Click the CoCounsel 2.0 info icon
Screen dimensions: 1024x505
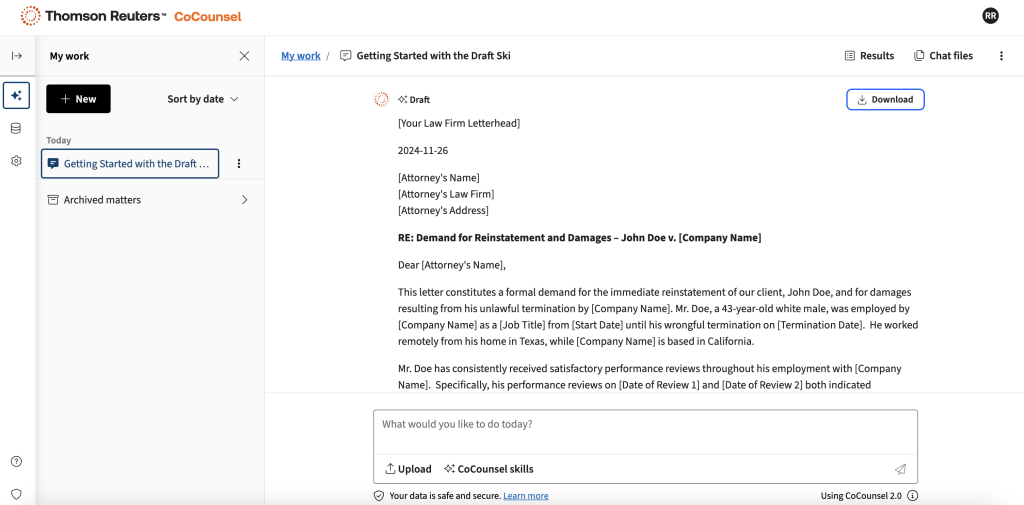[x=912, y=496]
